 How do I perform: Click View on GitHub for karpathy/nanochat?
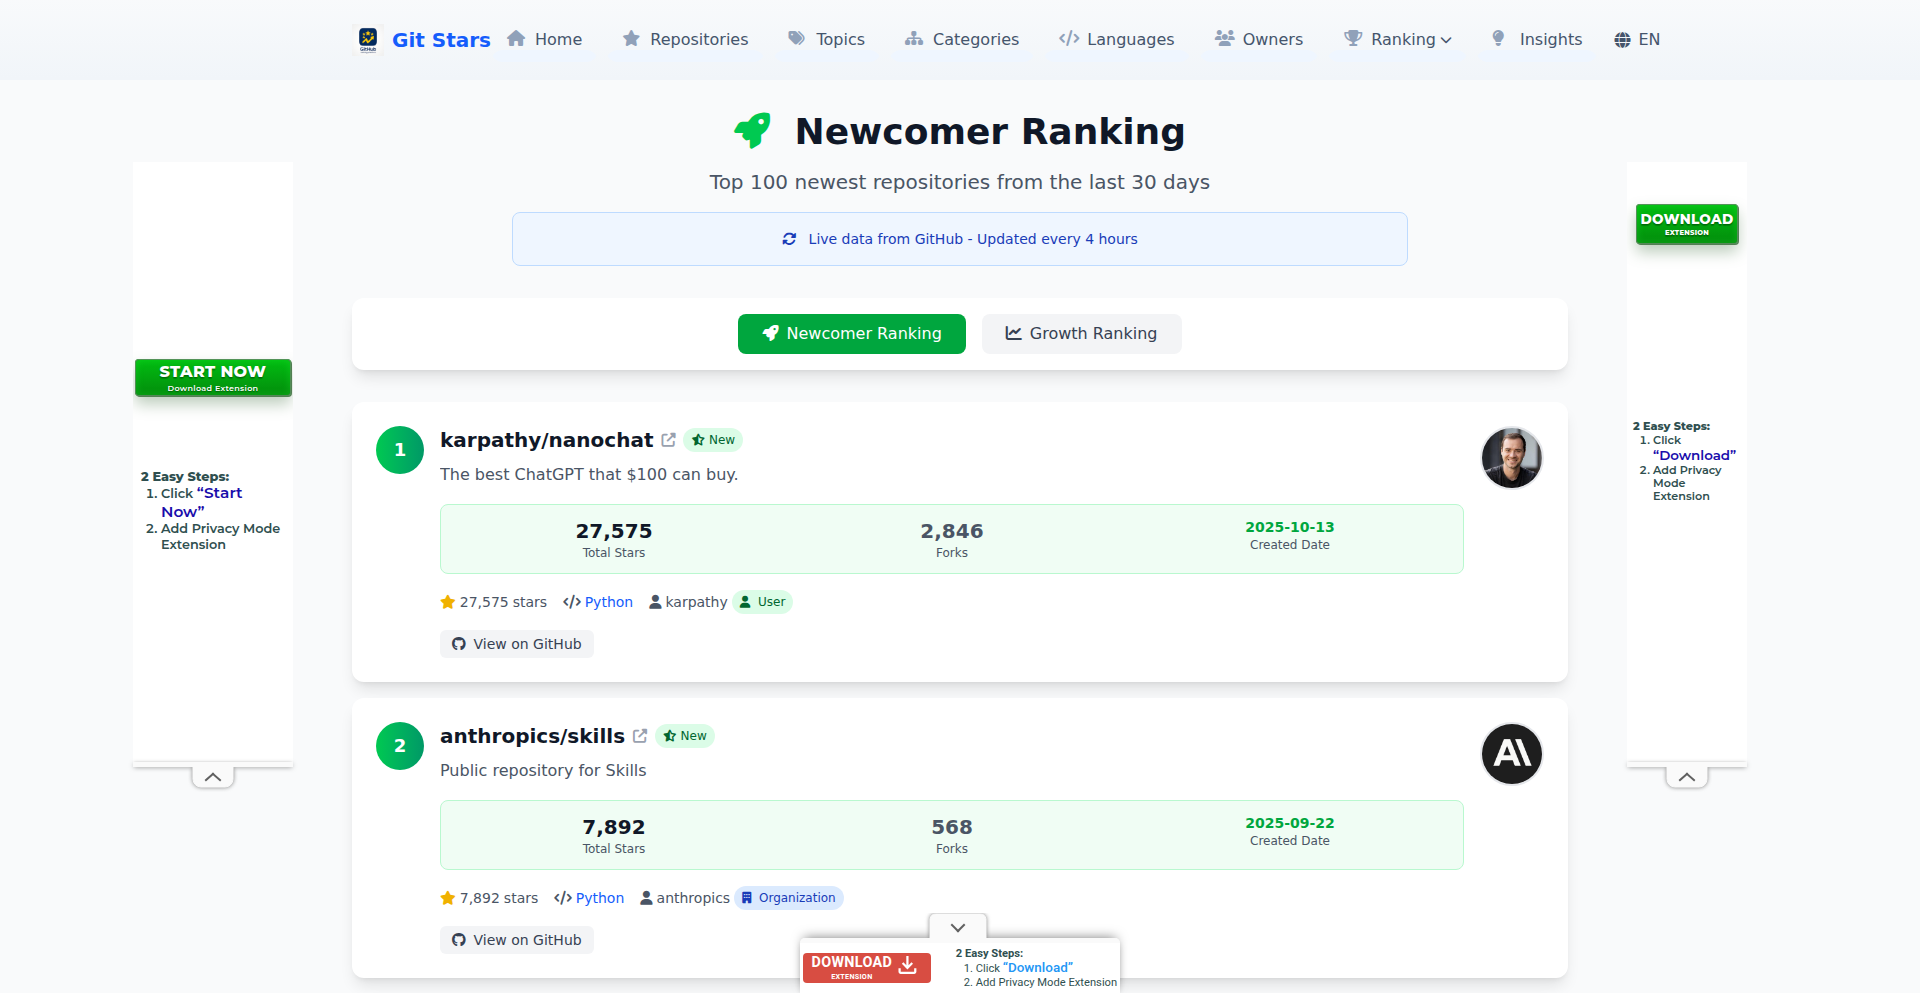(x=517, y=644)
